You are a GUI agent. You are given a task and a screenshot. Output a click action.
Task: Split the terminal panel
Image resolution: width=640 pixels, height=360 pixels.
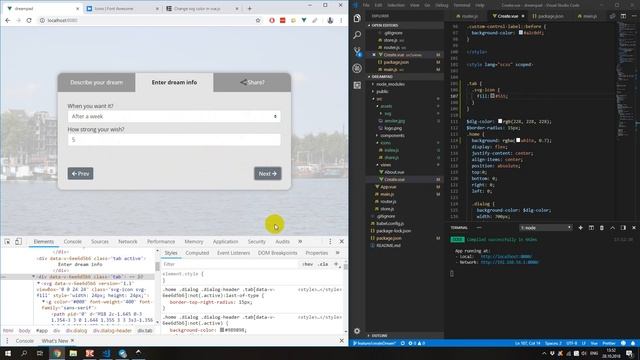coord(591,228)
